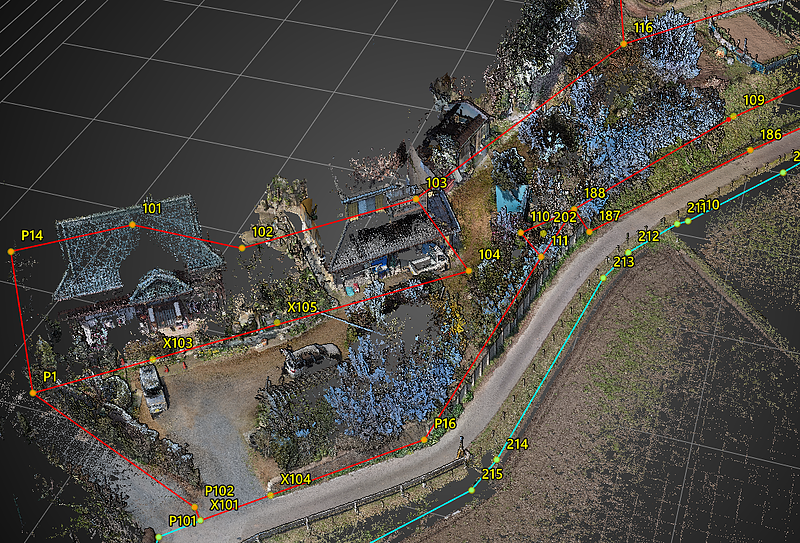Select point X105 on the red line
Viewport: 800px width, 543px height.
[277, 322]
